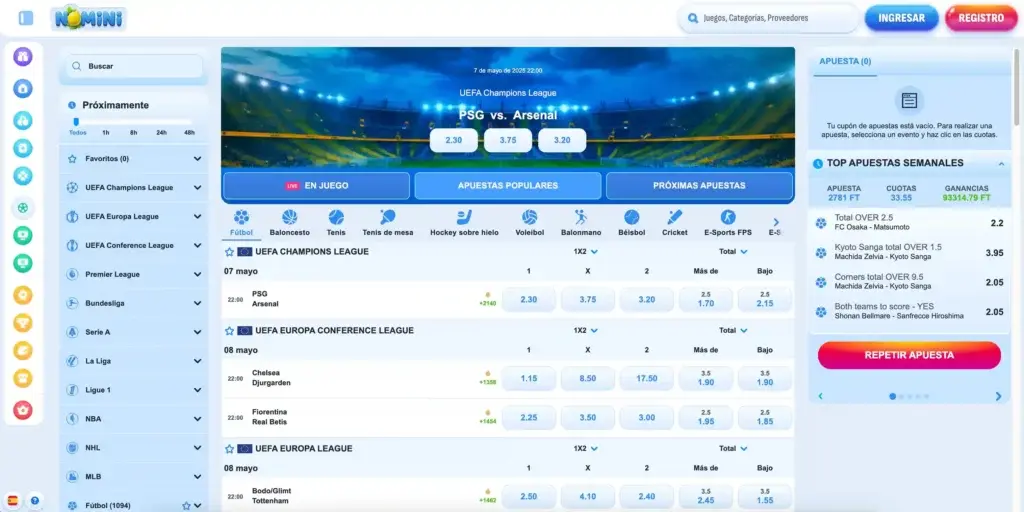Switch to Baloncesto sport tab
Viewport: 1024px width, 512px height.
[x=289, y=223]
